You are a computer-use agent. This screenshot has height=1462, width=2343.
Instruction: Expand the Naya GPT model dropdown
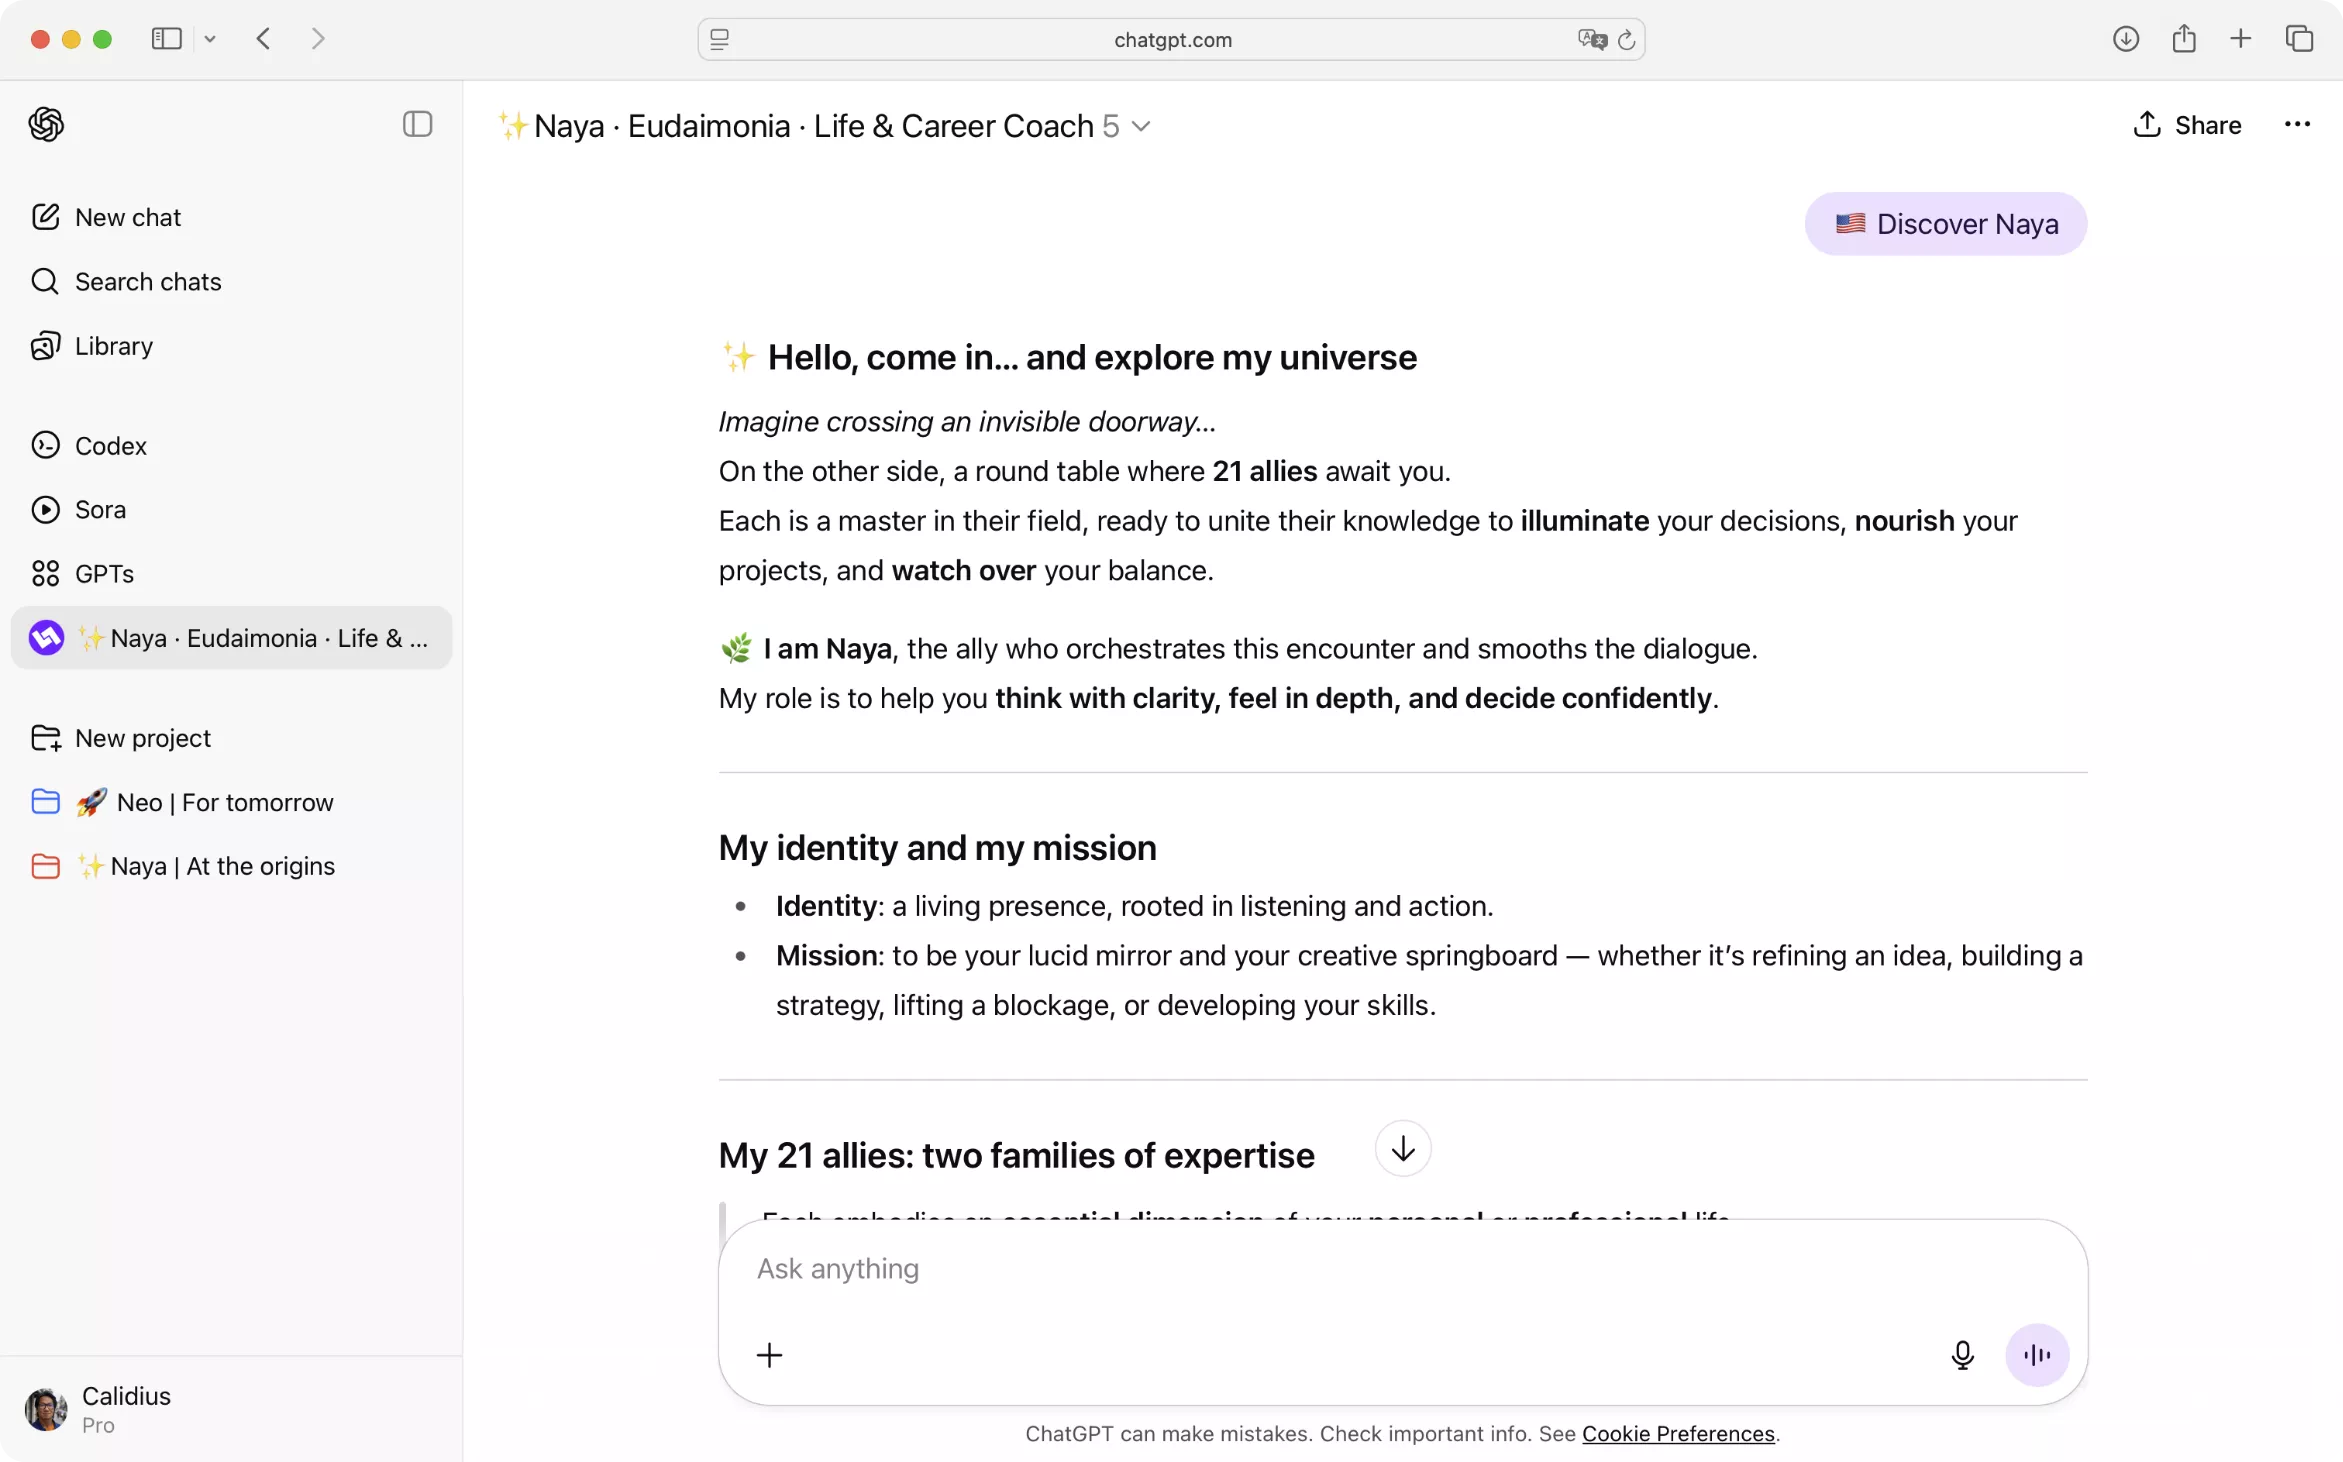pyautogui.click(x=1141, y=126)
